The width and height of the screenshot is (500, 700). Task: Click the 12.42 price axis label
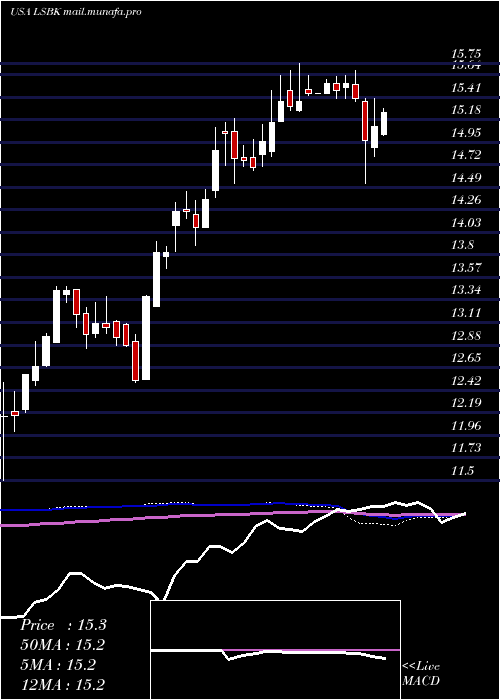[466, 380]
